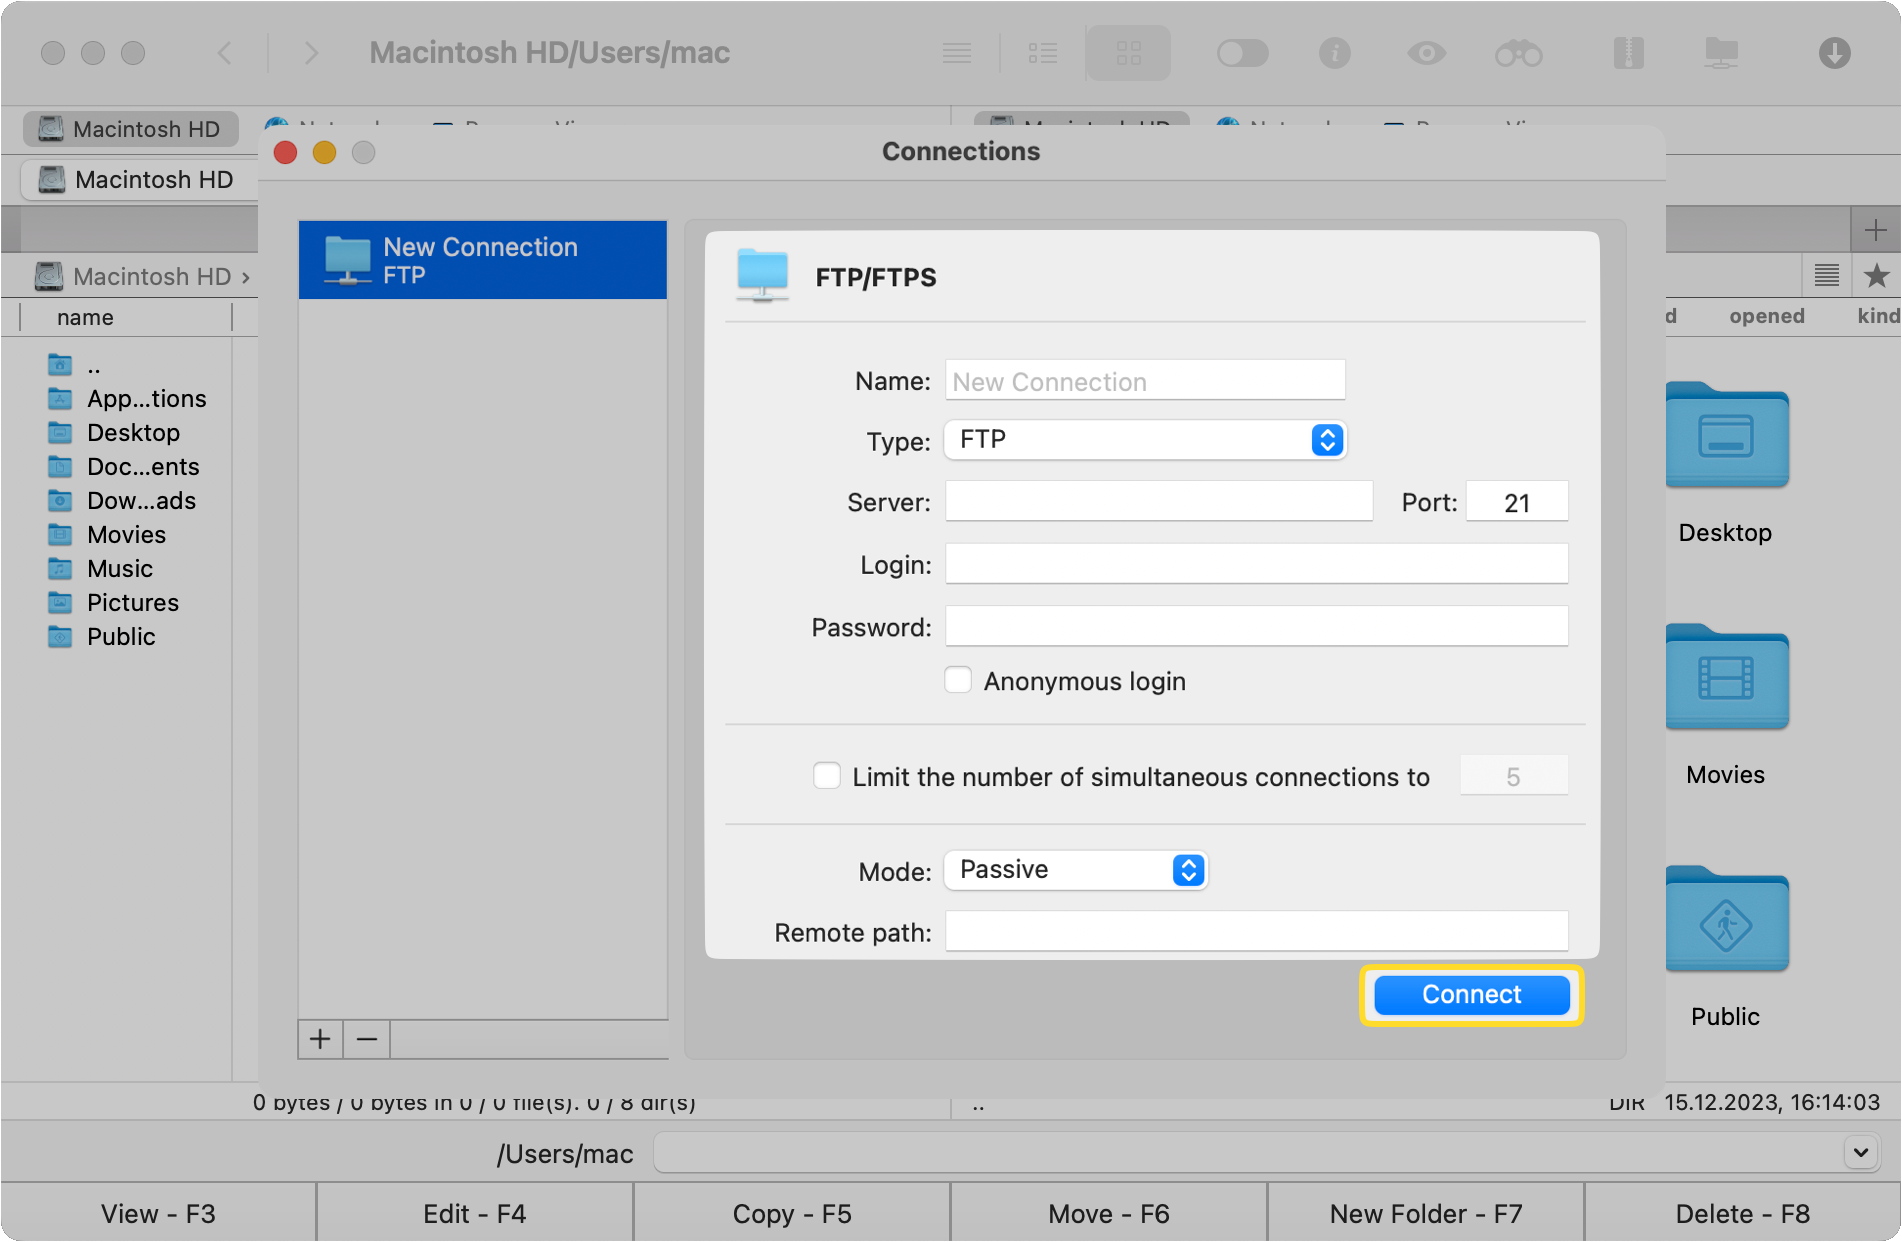Viewport: 1902px width, 1242px height.
Task: Add a new connection with the plus button
Action: (319, 1039)
